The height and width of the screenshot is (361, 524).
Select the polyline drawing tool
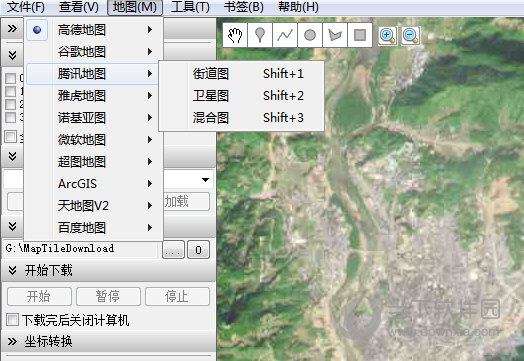[x=285, y=35]
